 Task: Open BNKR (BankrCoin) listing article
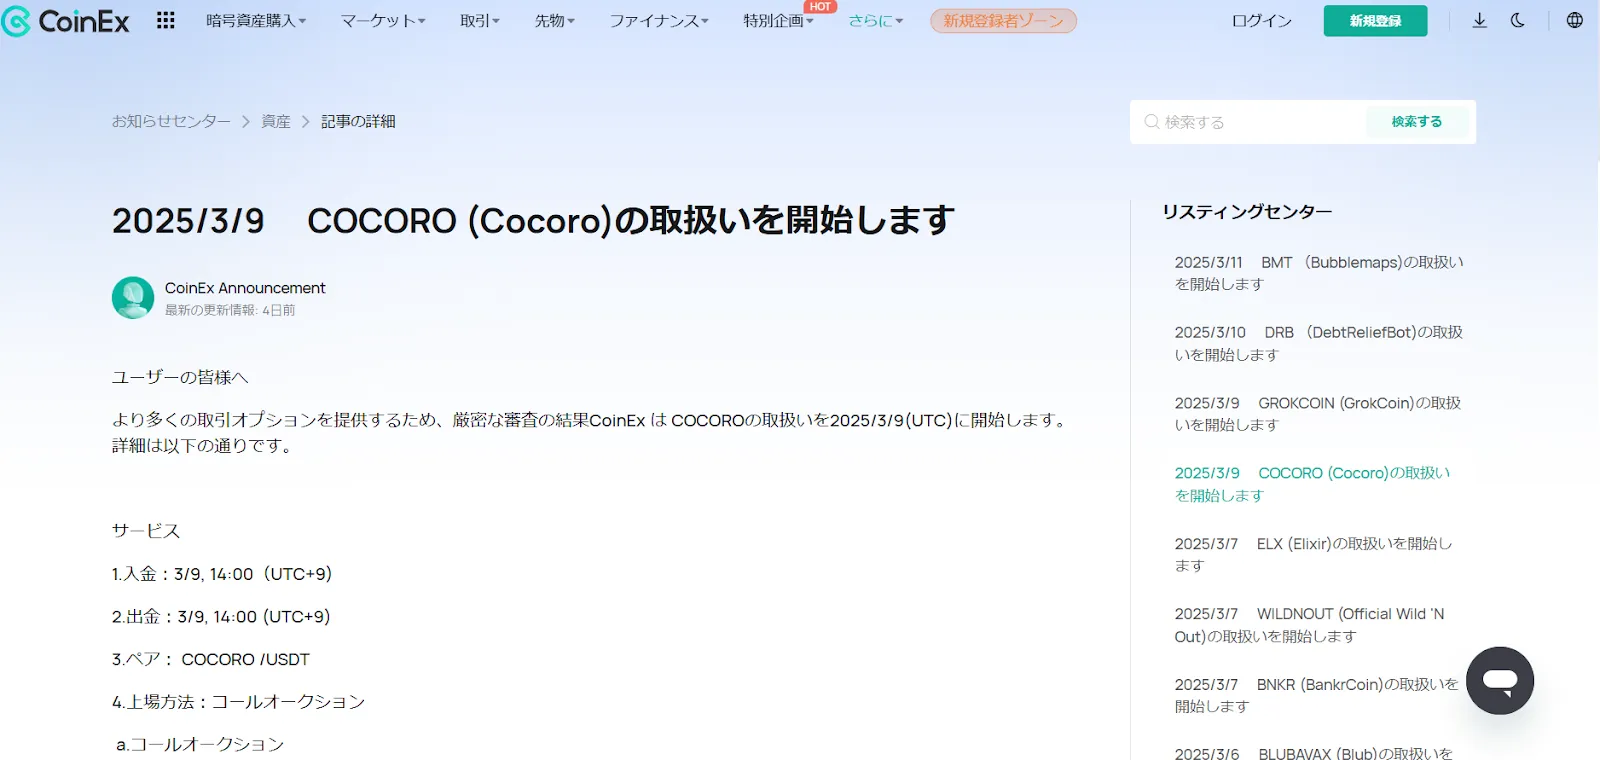tap(1316, 695)
